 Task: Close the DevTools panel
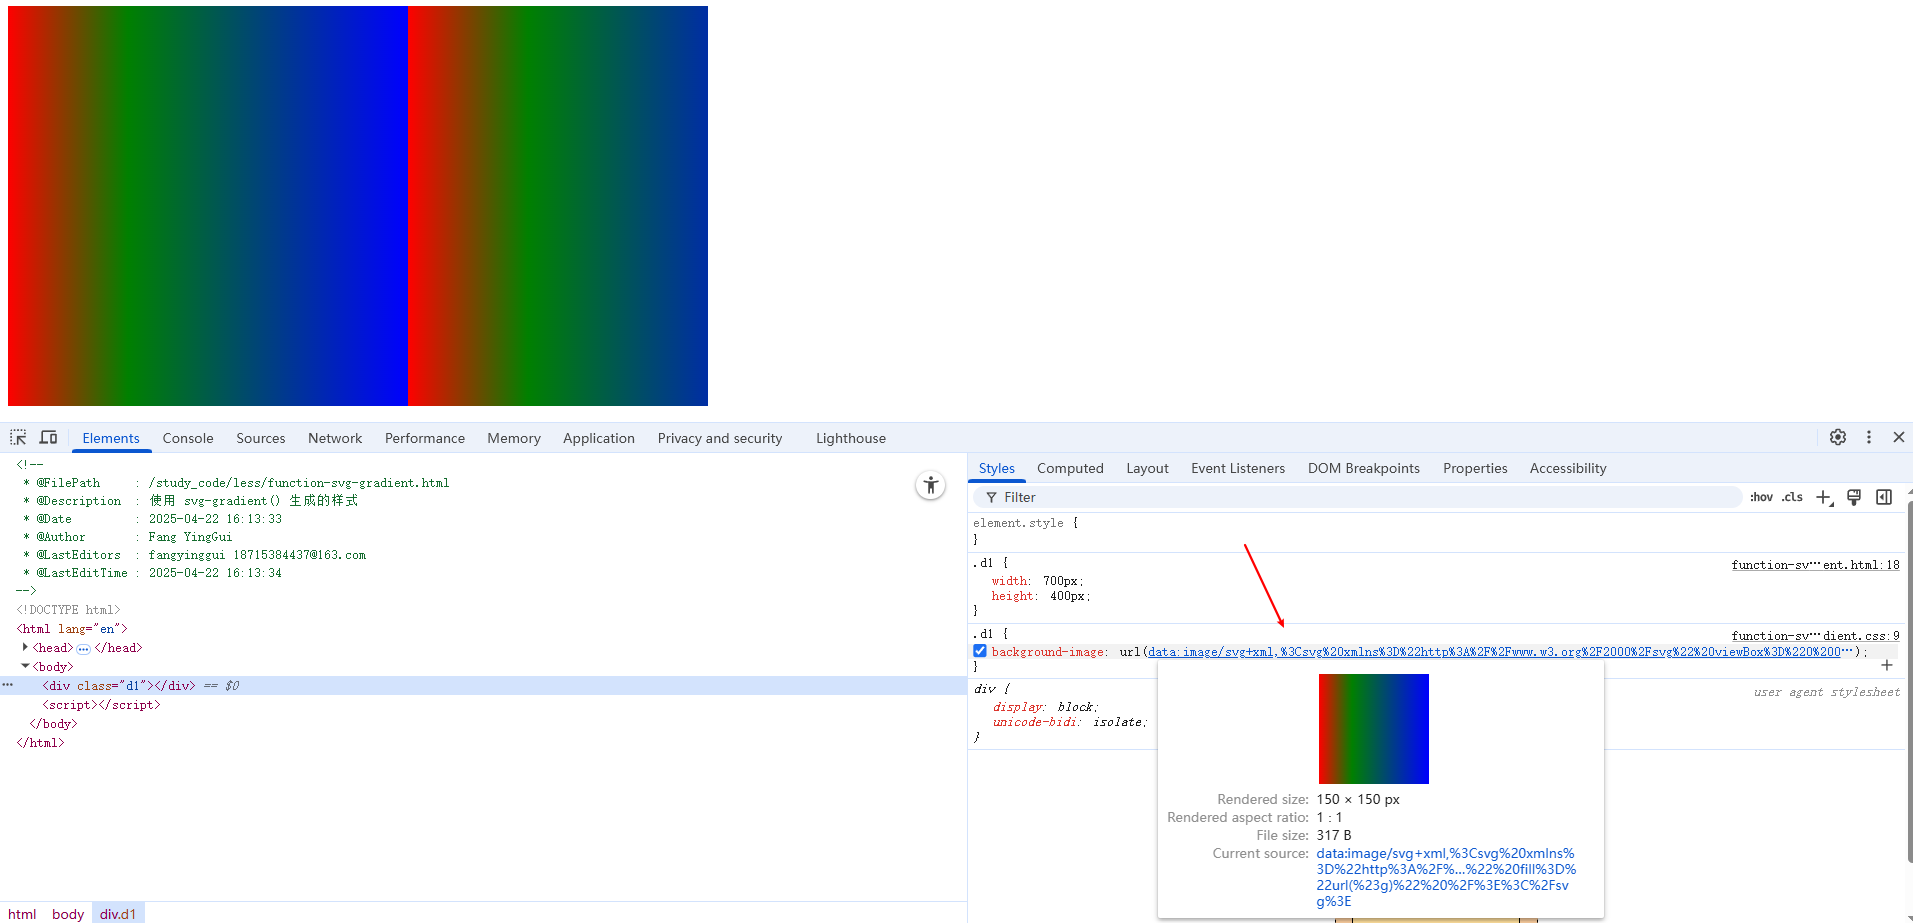coord(1898,437)
